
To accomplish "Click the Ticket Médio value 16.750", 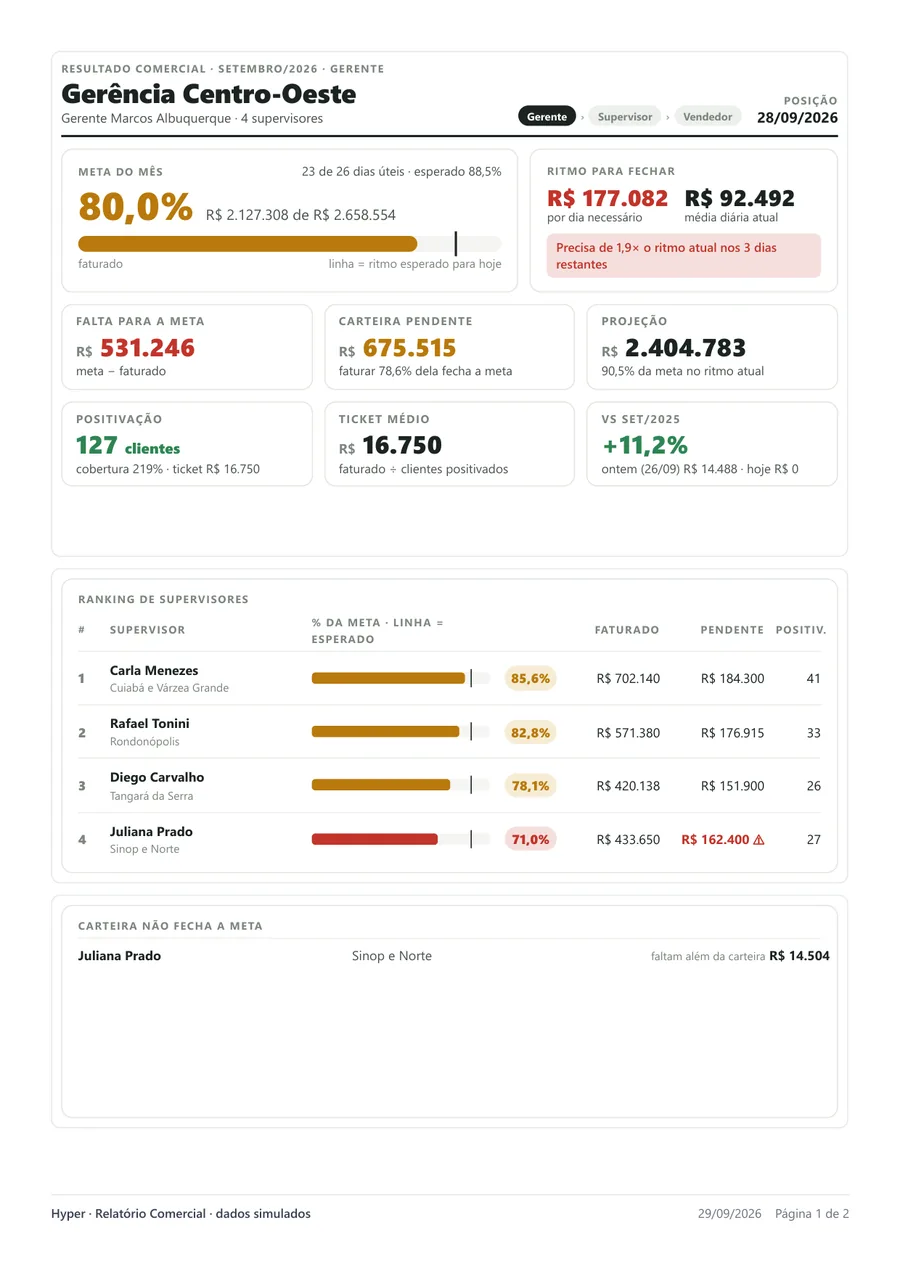I will pos(402,445).
